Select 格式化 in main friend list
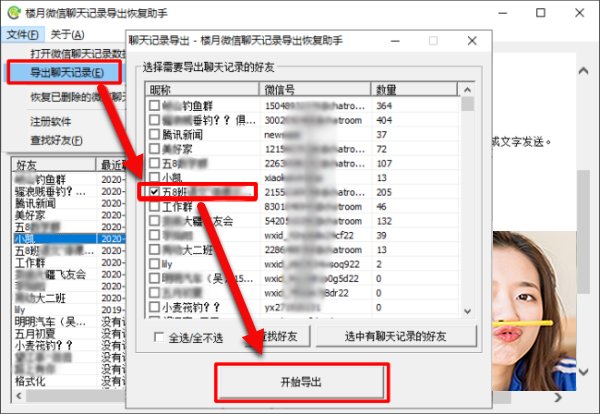Screen dimensions: 600x414 point(30,381)
